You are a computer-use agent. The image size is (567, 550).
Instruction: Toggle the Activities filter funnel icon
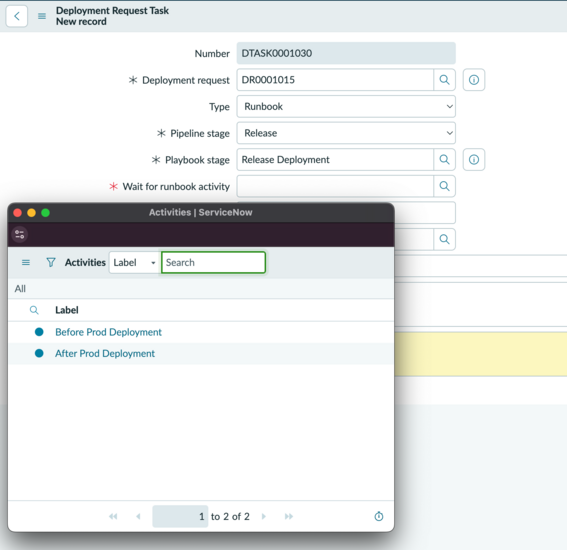pyautogui.click(x=51, y=263)
